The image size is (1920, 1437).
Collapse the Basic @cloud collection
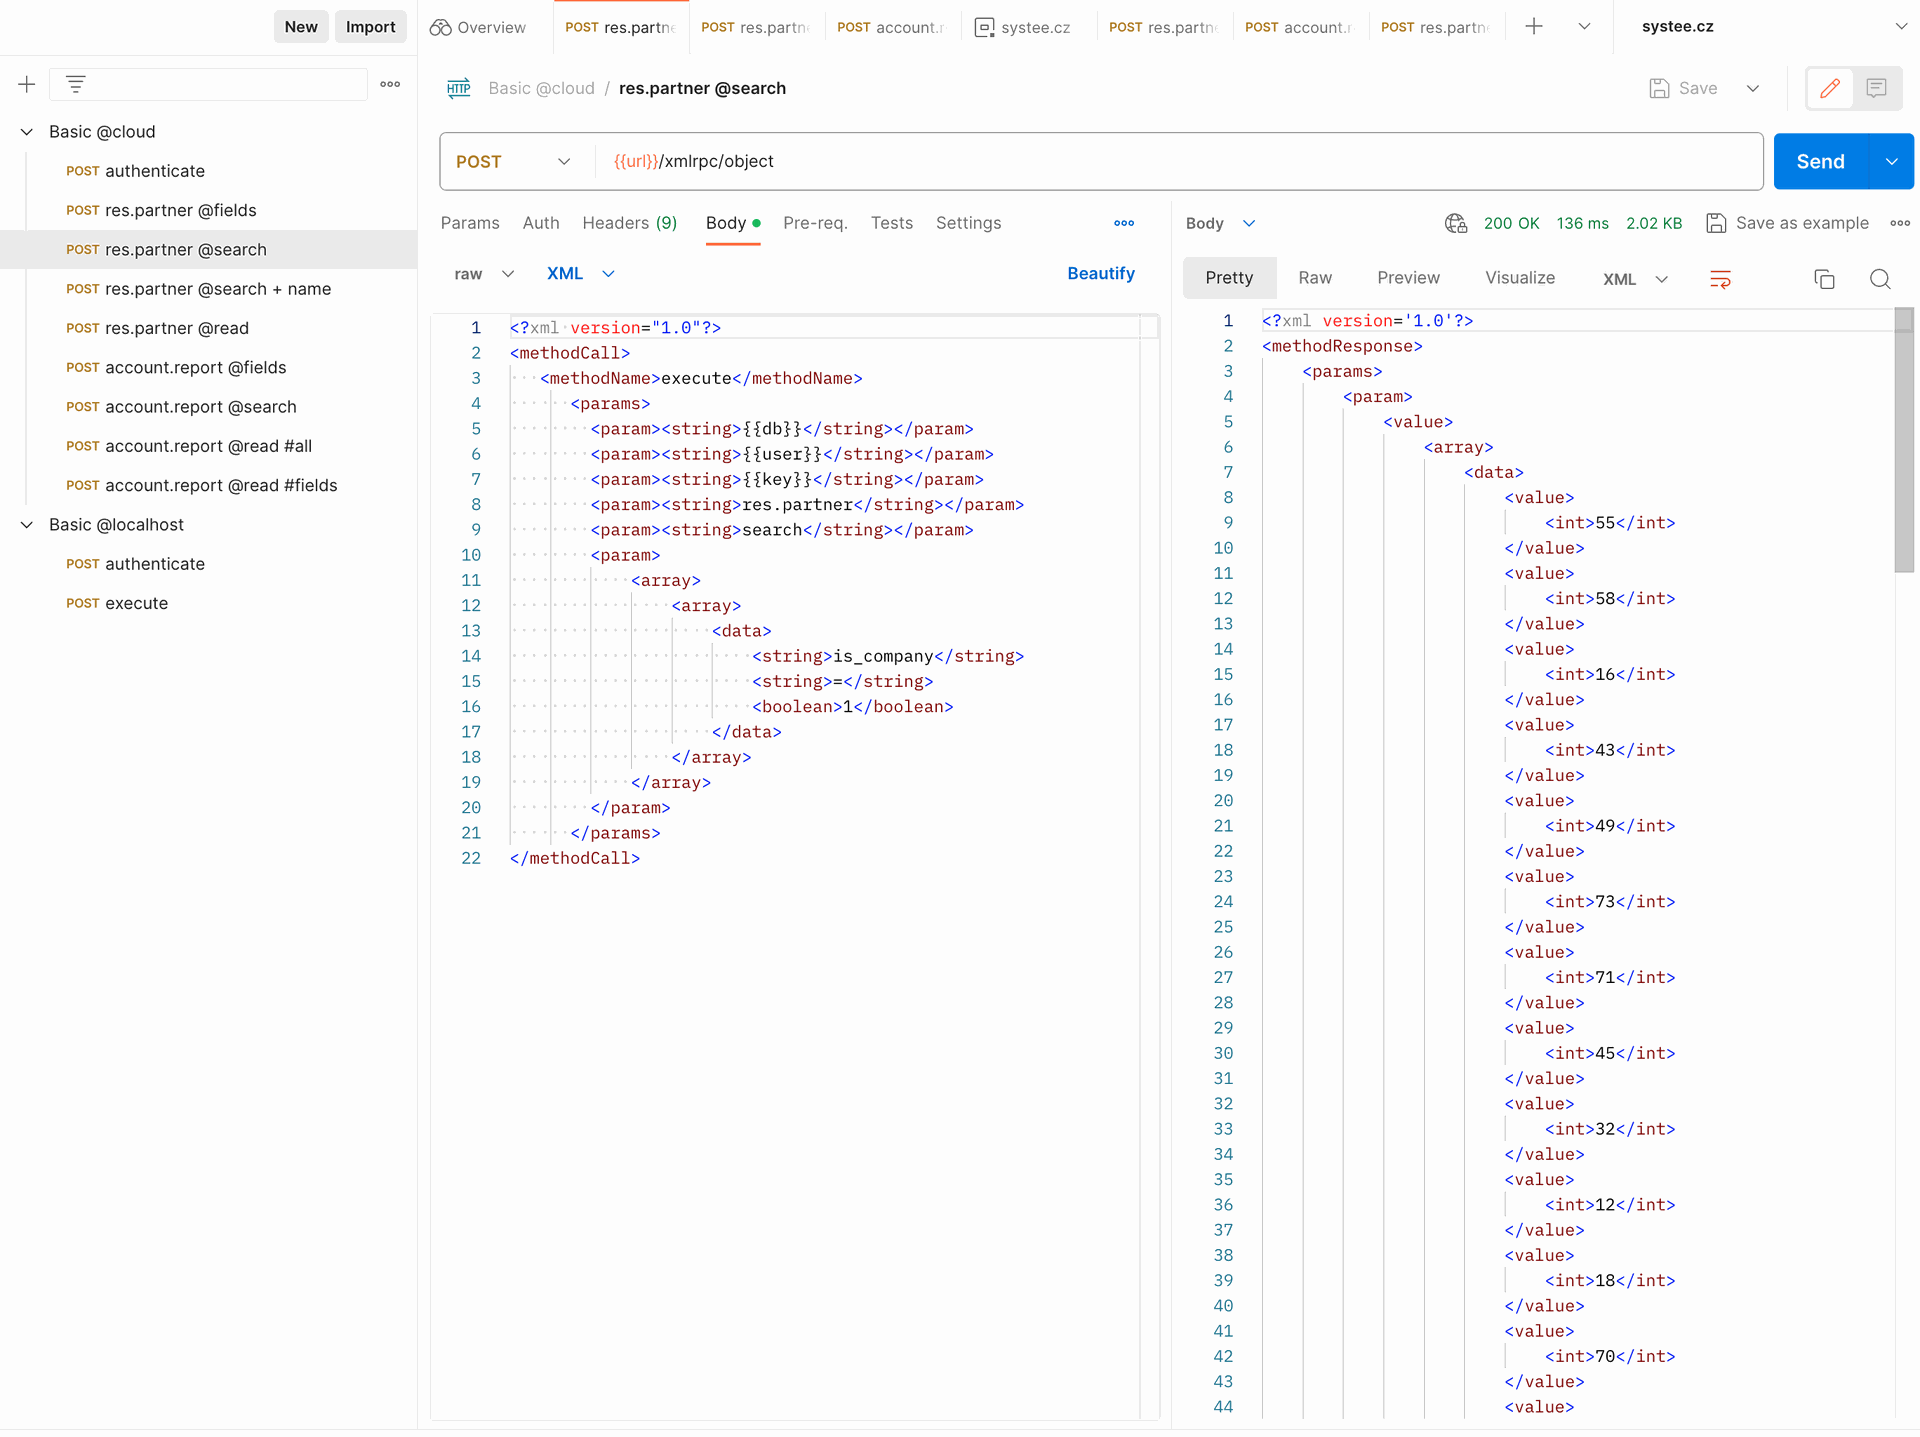27,132
